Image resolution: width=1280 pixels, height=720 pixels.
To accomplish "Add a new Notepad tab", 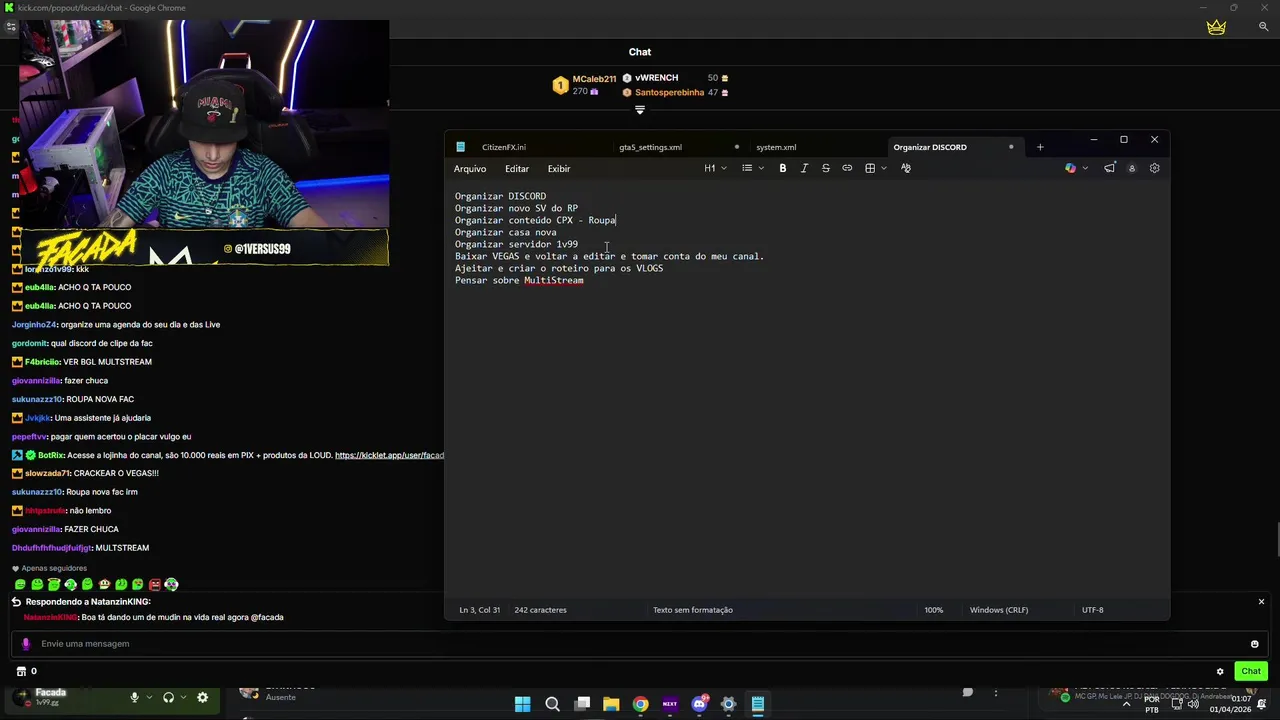I will coord(1040,147).
